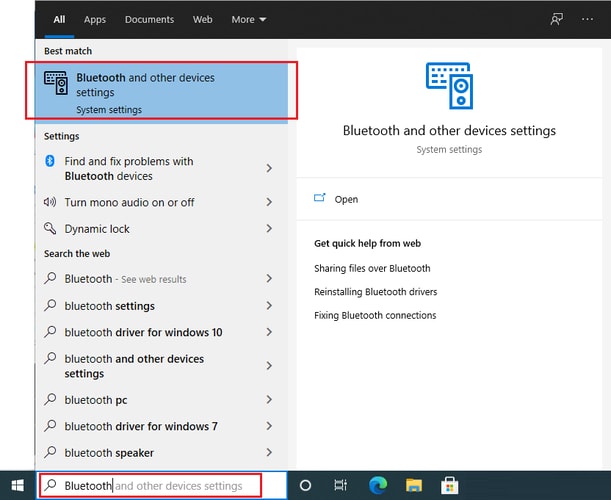
Task: Click the Bluetooth logo beside Find and fix problems
Action: [x=50, y=161]
